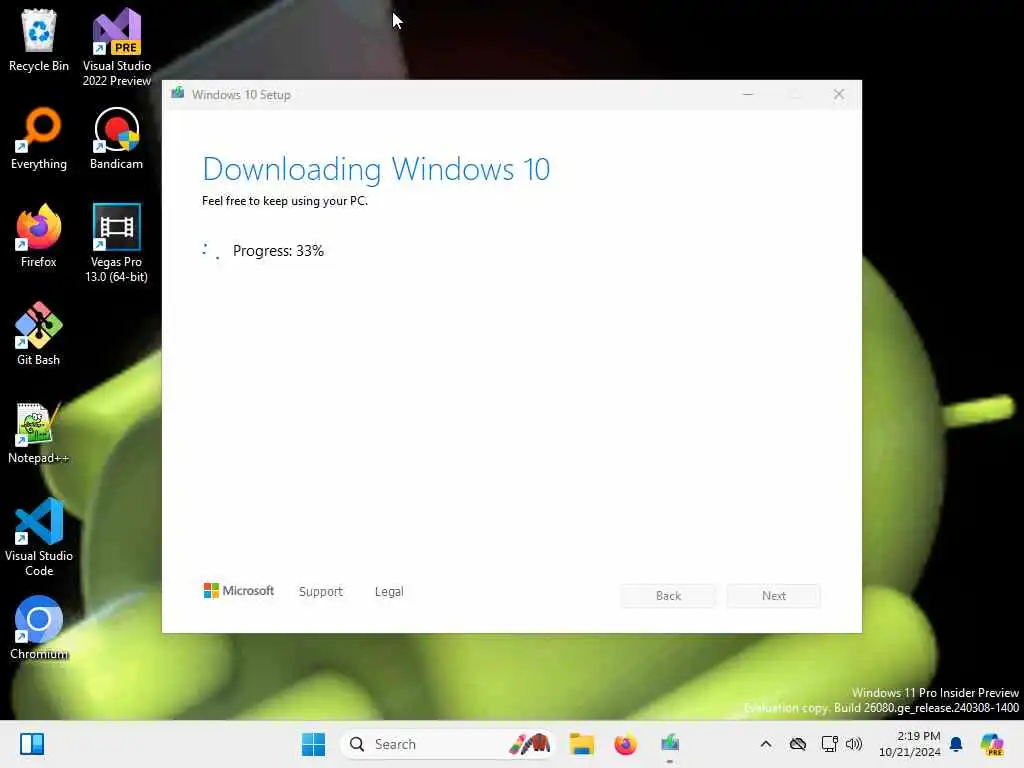Screen dimensions: 1024x768
Task: Open the Legal link in Setup
Action: point(389,592)
